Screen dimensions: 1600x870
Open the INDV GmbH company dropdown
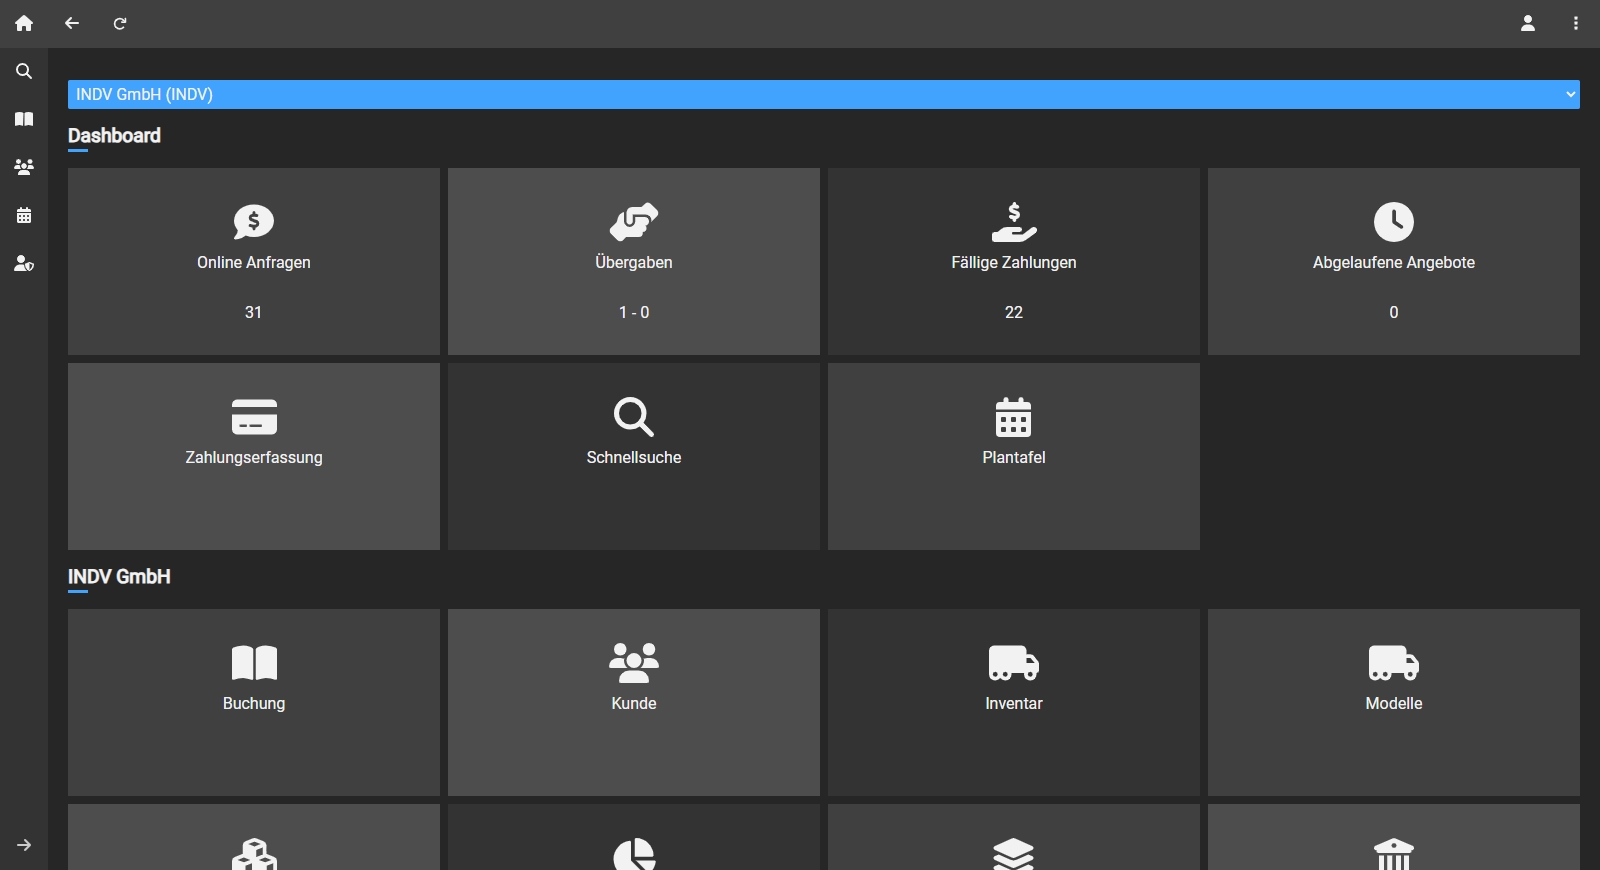click(824, 94)
